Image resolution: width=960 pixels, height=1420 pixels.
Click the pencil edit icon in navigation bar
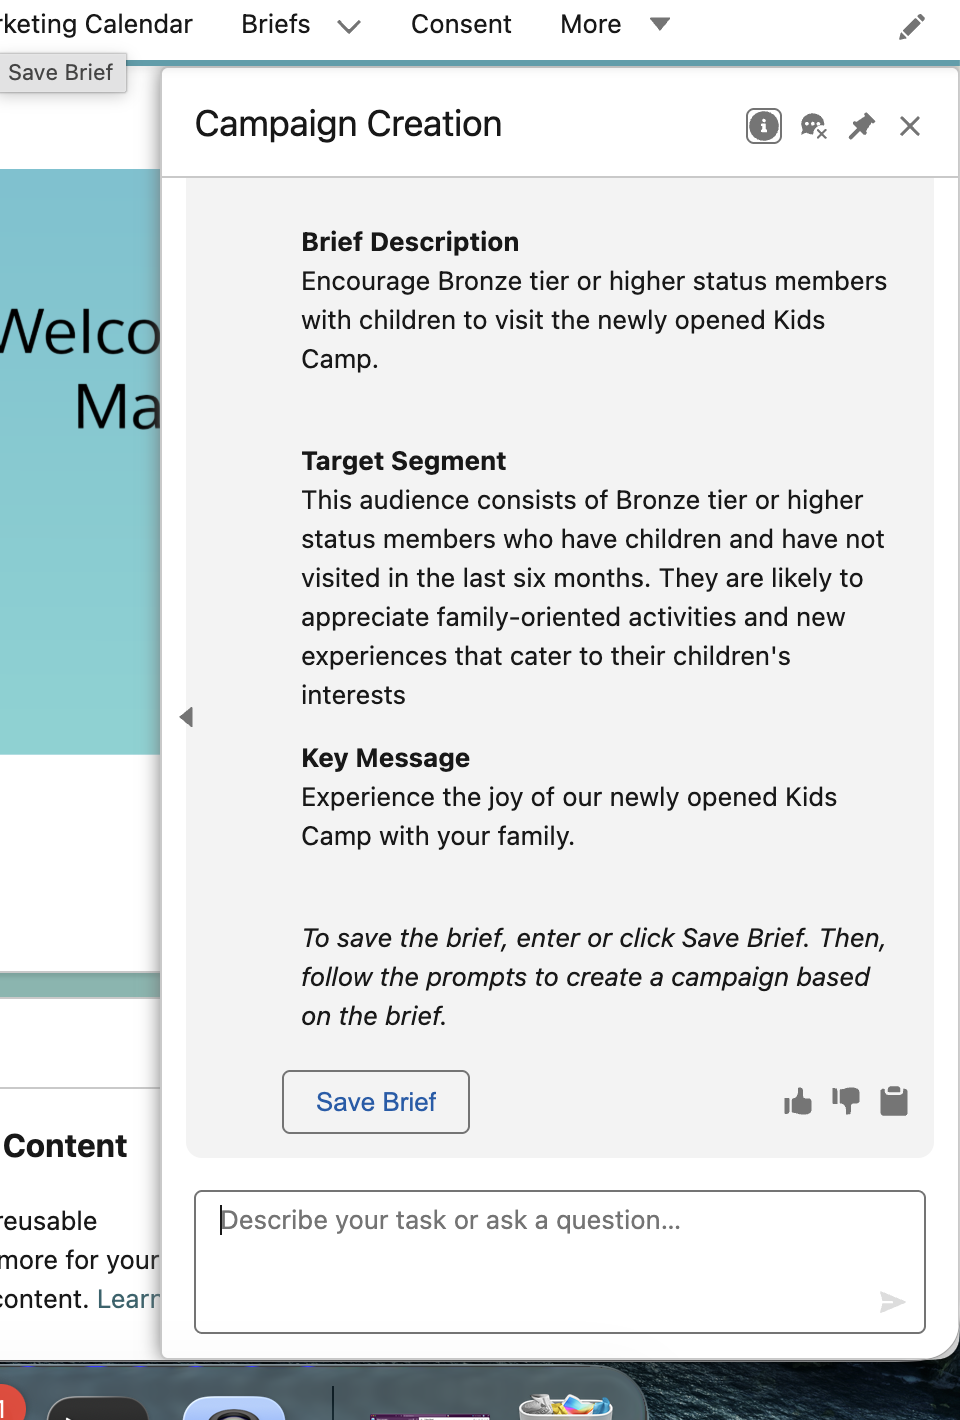[x=912, y=27]
